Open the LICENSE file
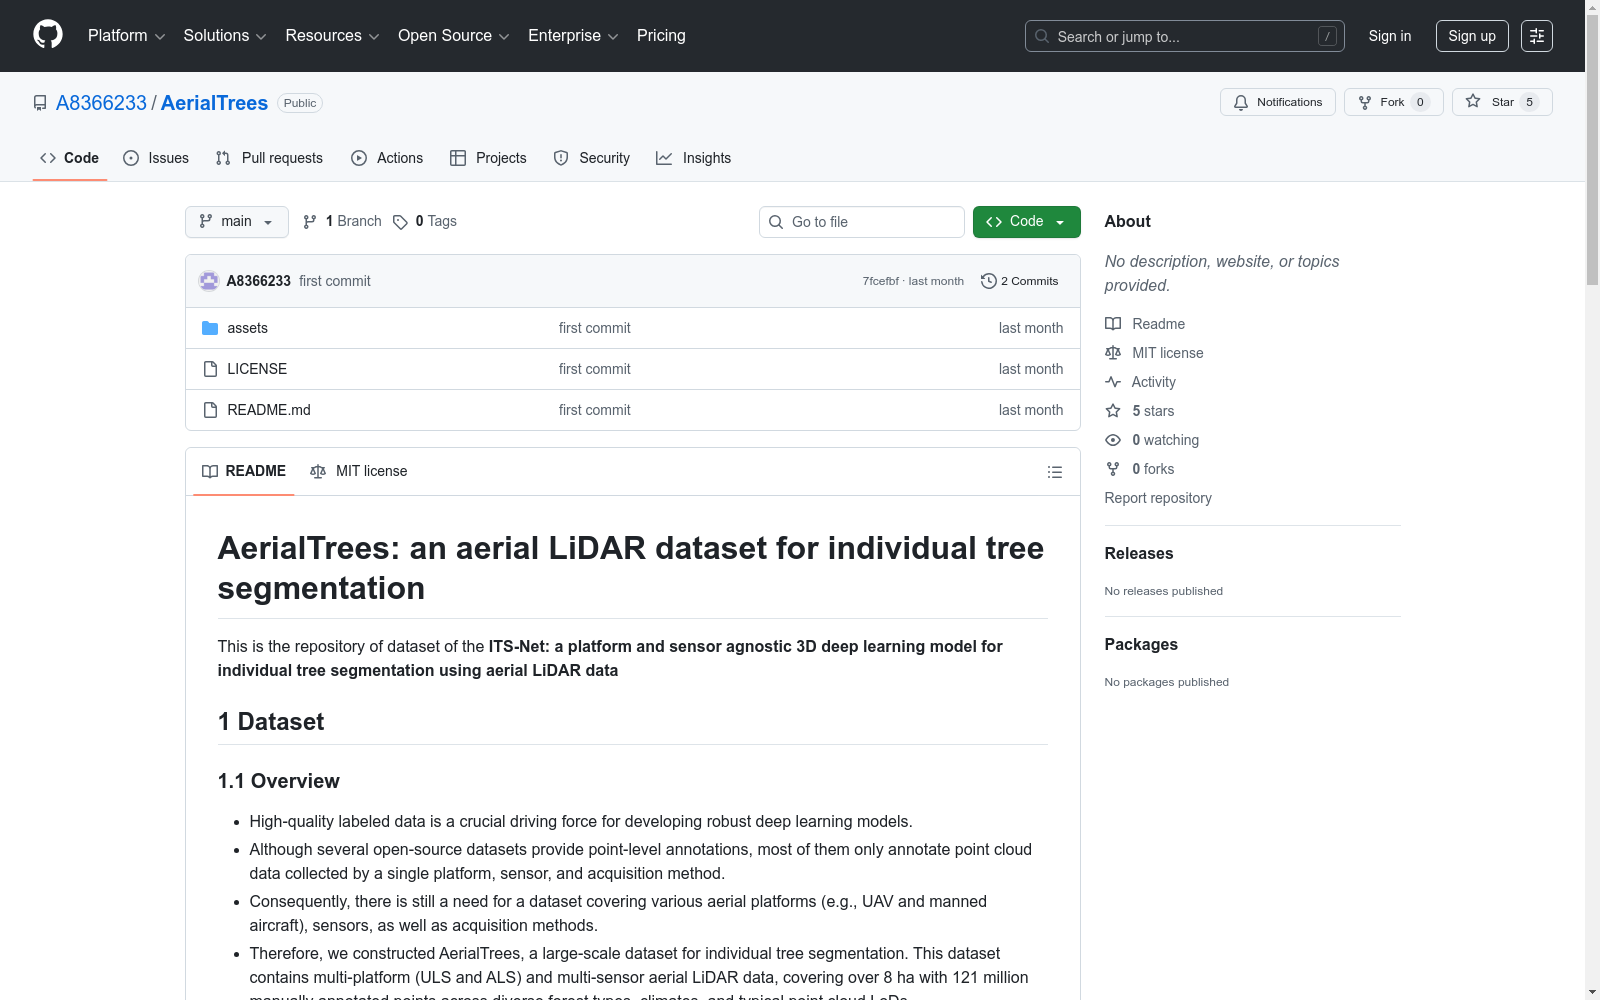The image size is (1600, 1000). [257, 369]
